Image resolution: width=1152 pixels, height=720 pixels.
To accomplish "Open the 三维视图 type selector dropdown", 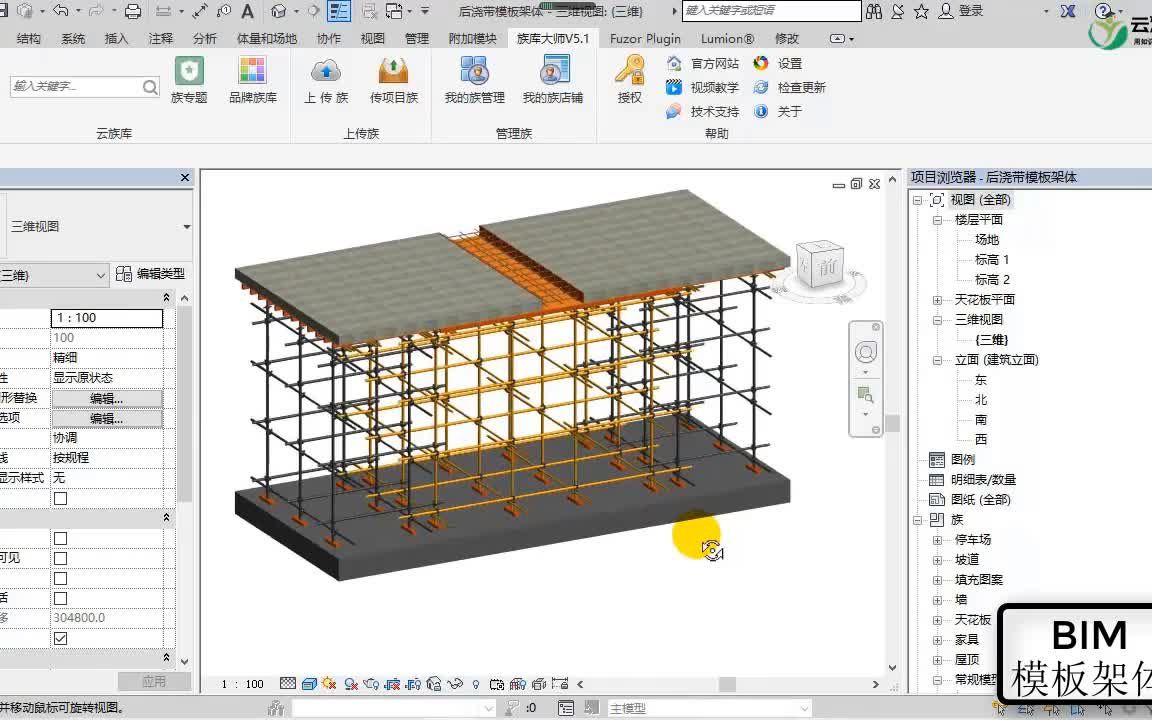I will 187,227.
